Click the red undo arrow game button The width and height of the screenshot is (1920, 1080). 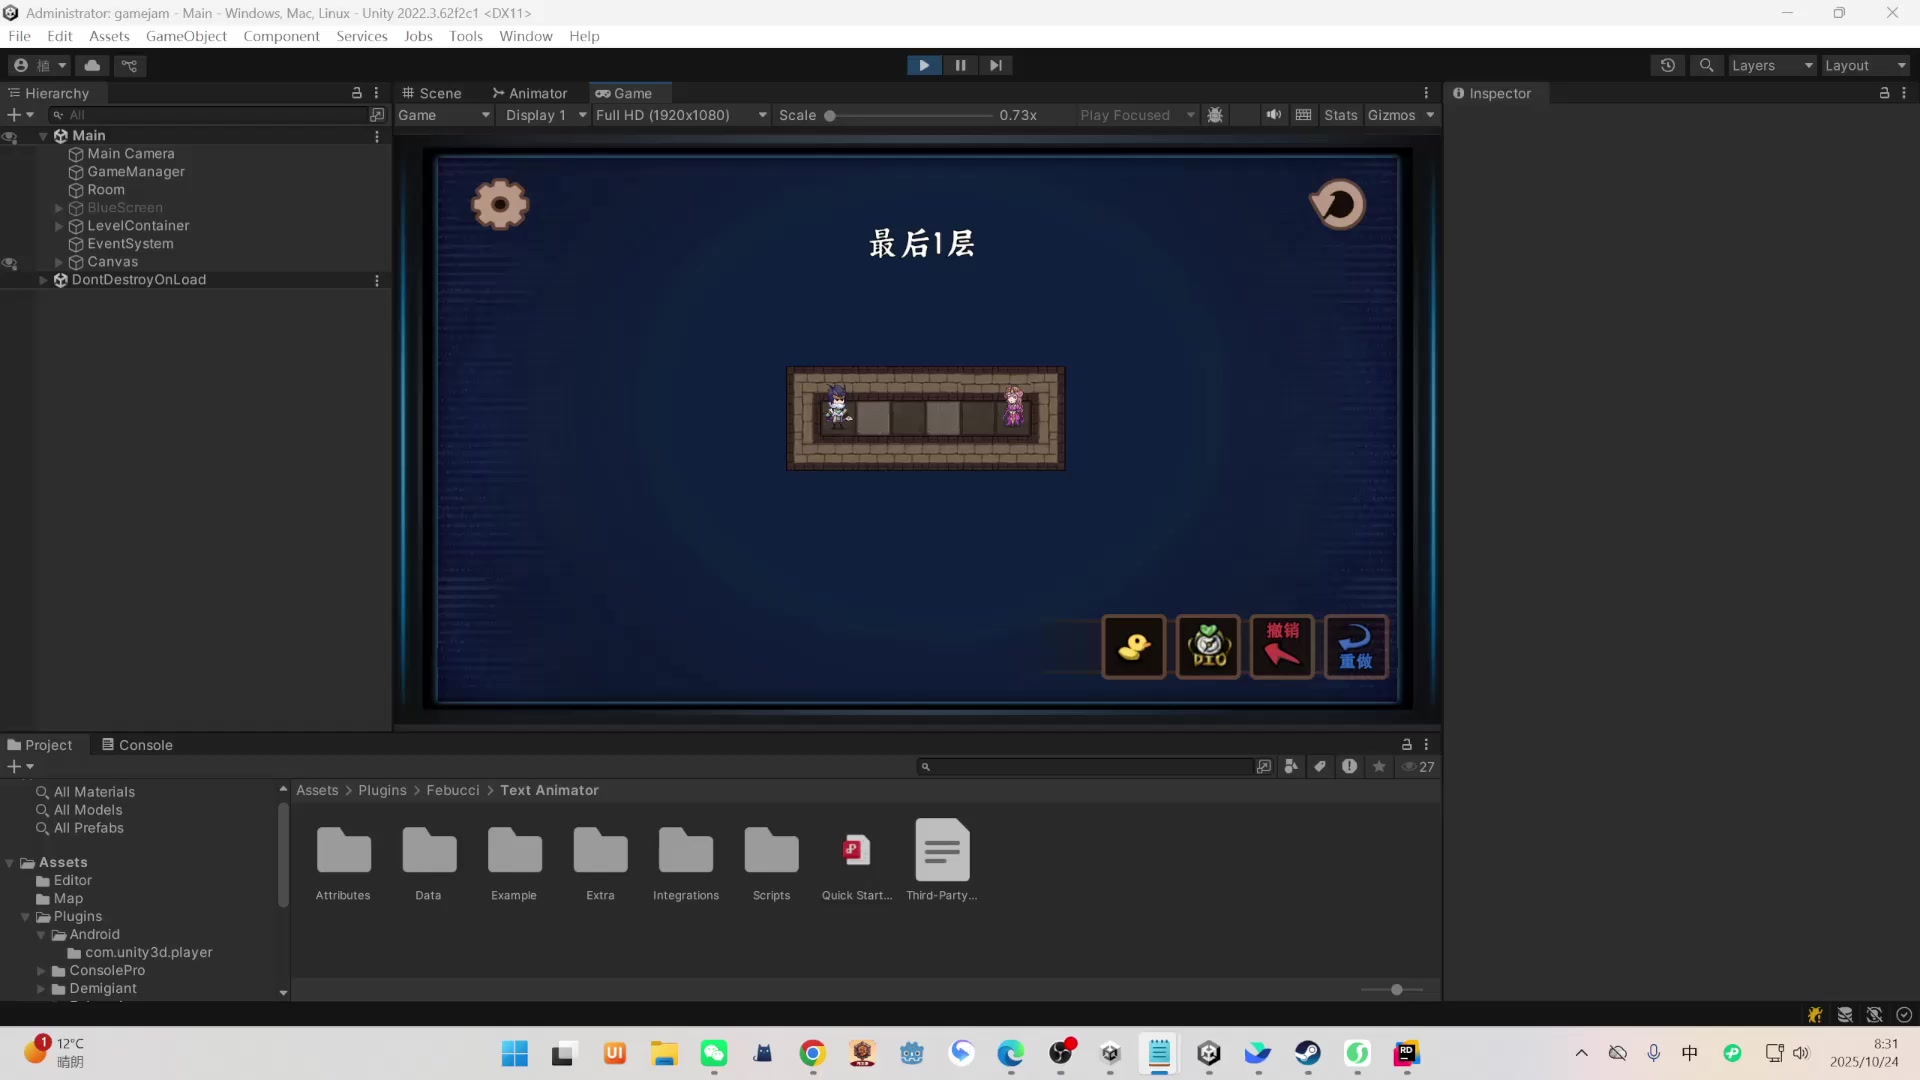point(1281,647)
